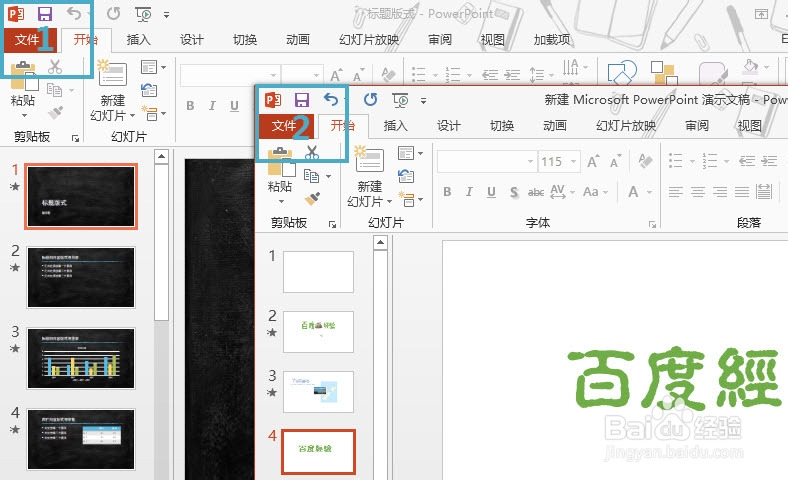This screenshot has width=788, height=480.
Task: Click 粘贴 paste icon in back window
Action: (24, 75)
